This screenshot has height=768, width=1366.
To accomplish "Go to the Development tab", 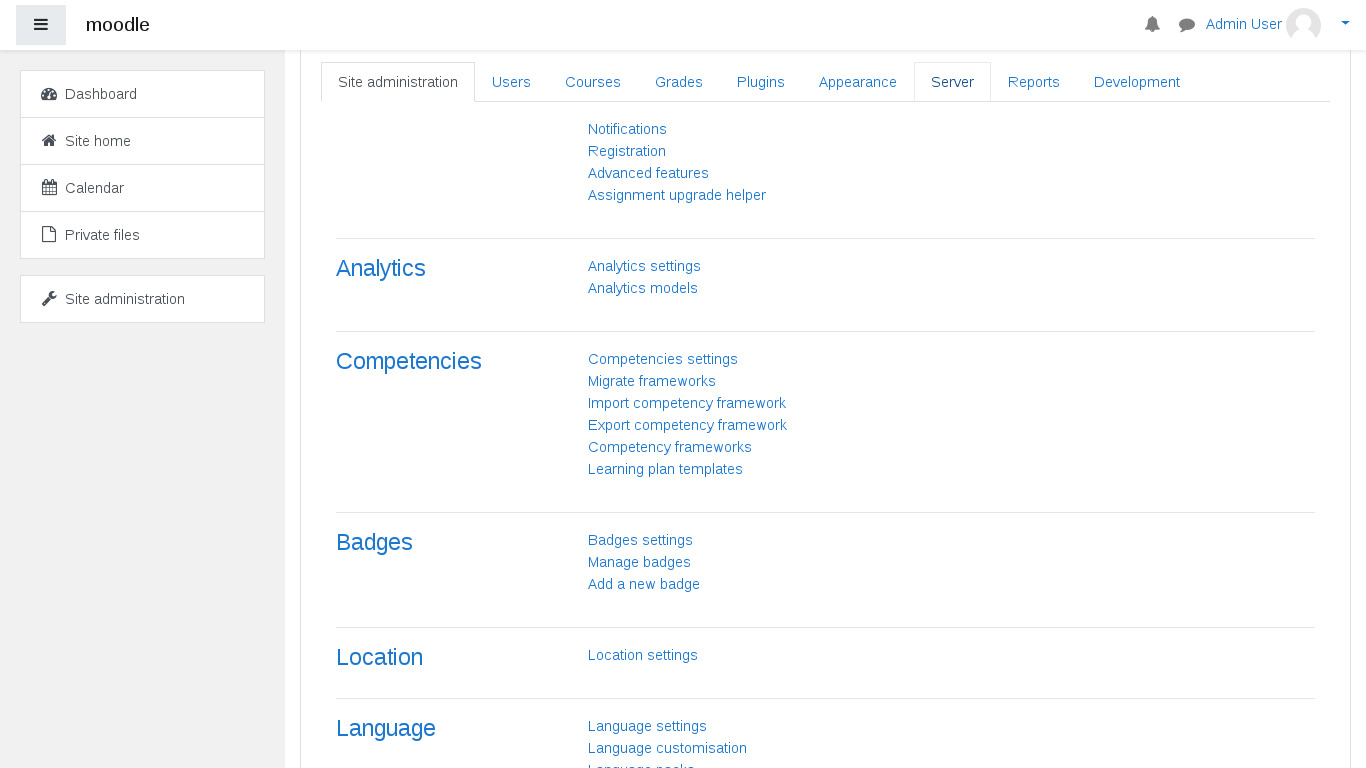I will (1136, 82).
